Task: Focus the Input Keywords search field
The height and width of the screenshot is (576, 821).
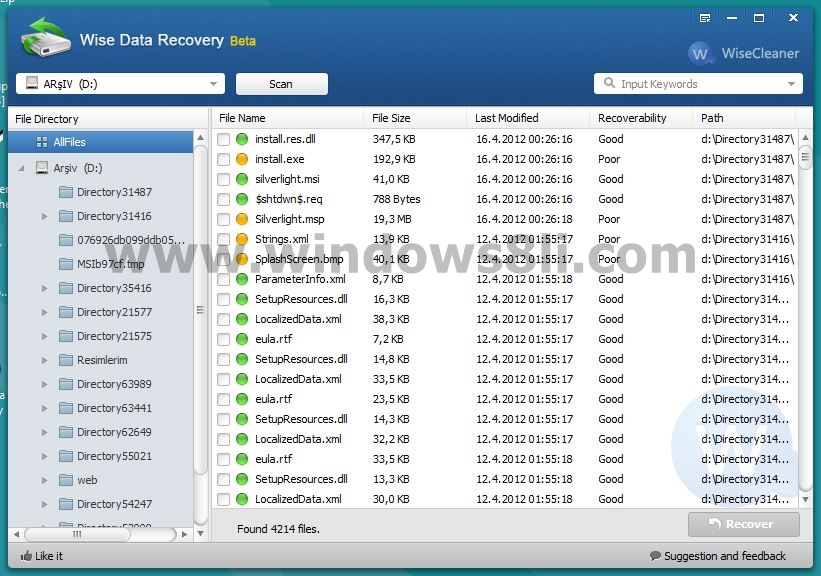Action: click(697, 84)
